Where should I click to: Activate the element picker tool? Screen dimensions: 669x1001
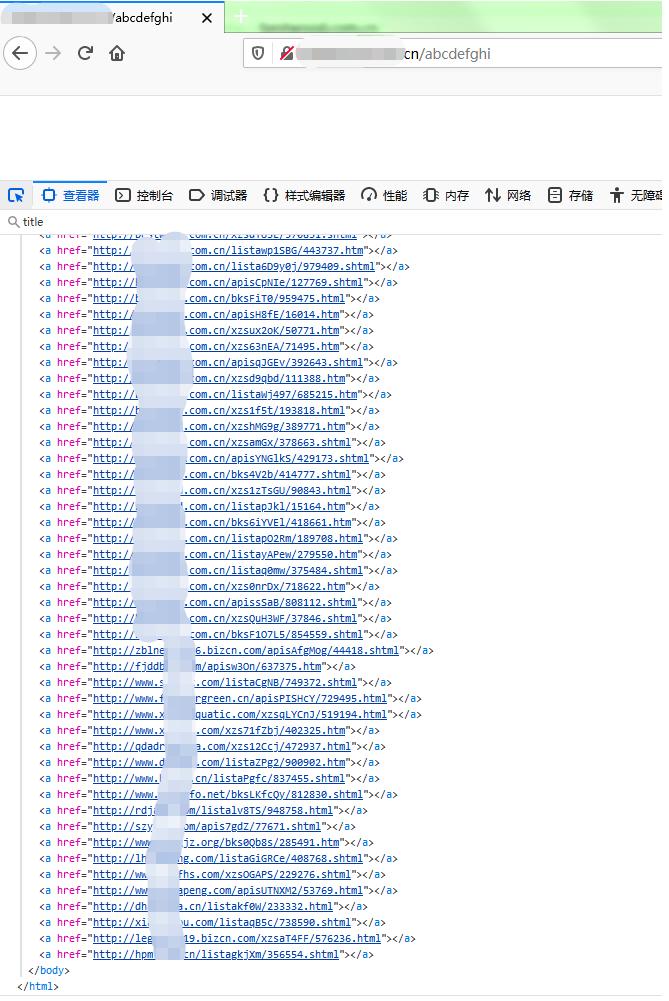pos(16,195)
